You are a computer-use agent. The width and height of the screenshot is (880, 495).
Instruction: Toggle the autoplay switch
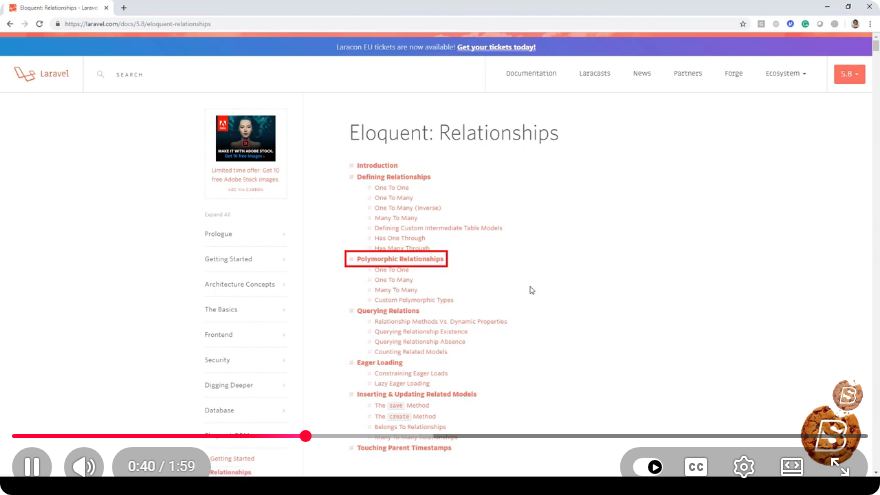click(x=648, y=466)
